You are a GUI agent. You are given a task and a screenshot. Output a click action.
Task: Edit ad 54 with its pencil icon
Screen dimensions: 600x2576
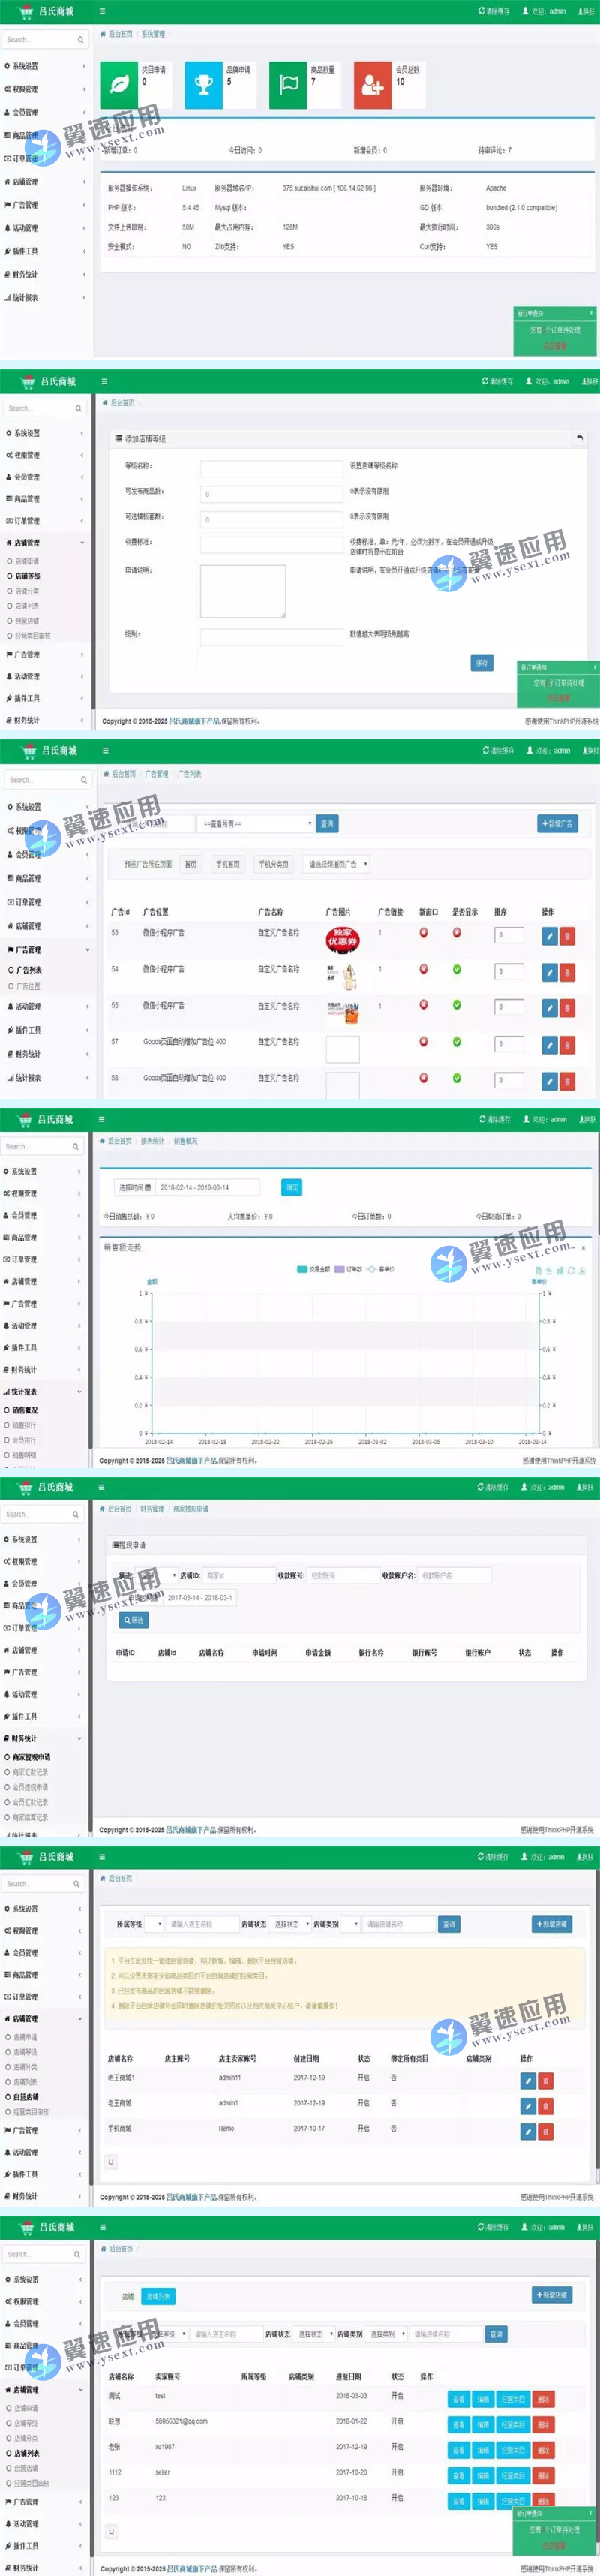coord(549,972)
